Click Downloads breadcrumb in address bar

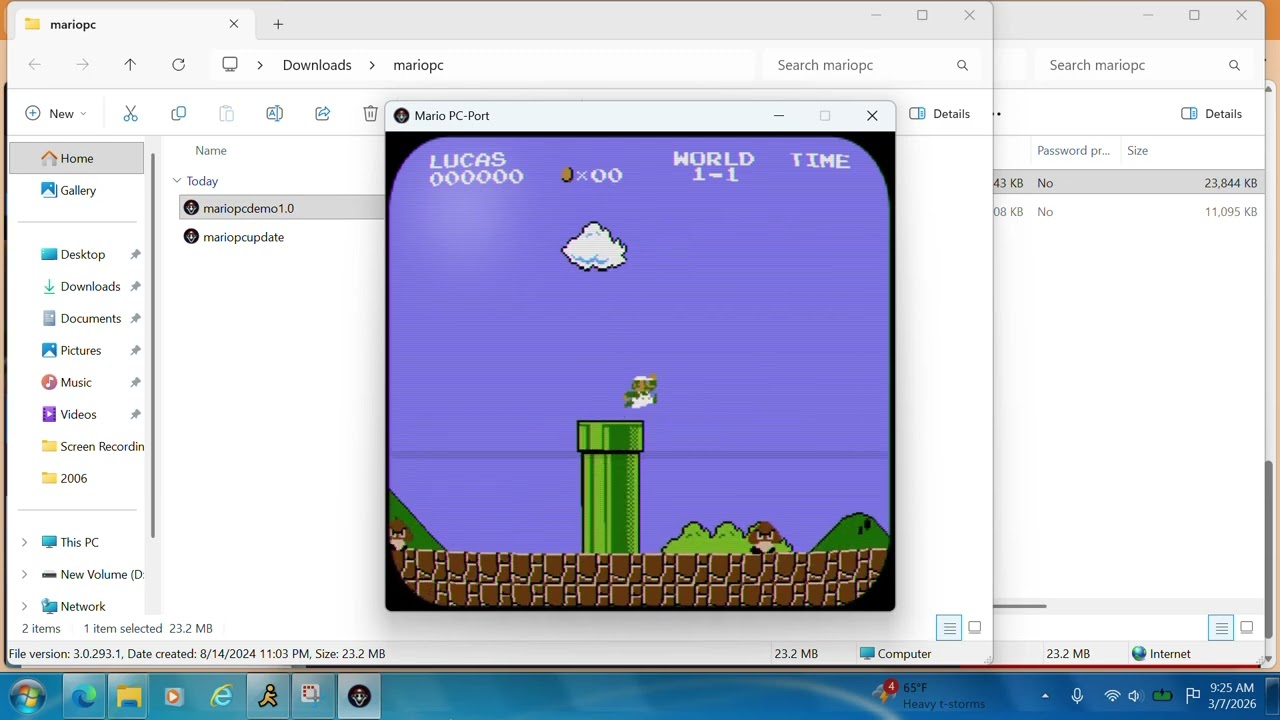317,65
